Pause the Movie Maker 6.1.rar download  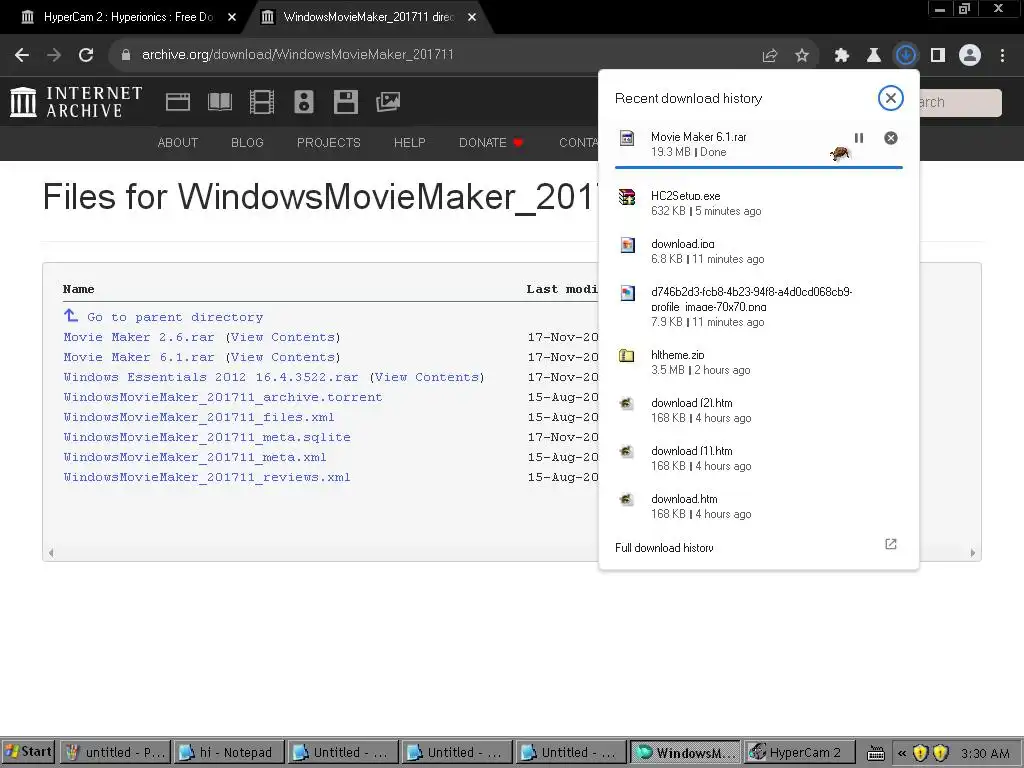(859, 138)
